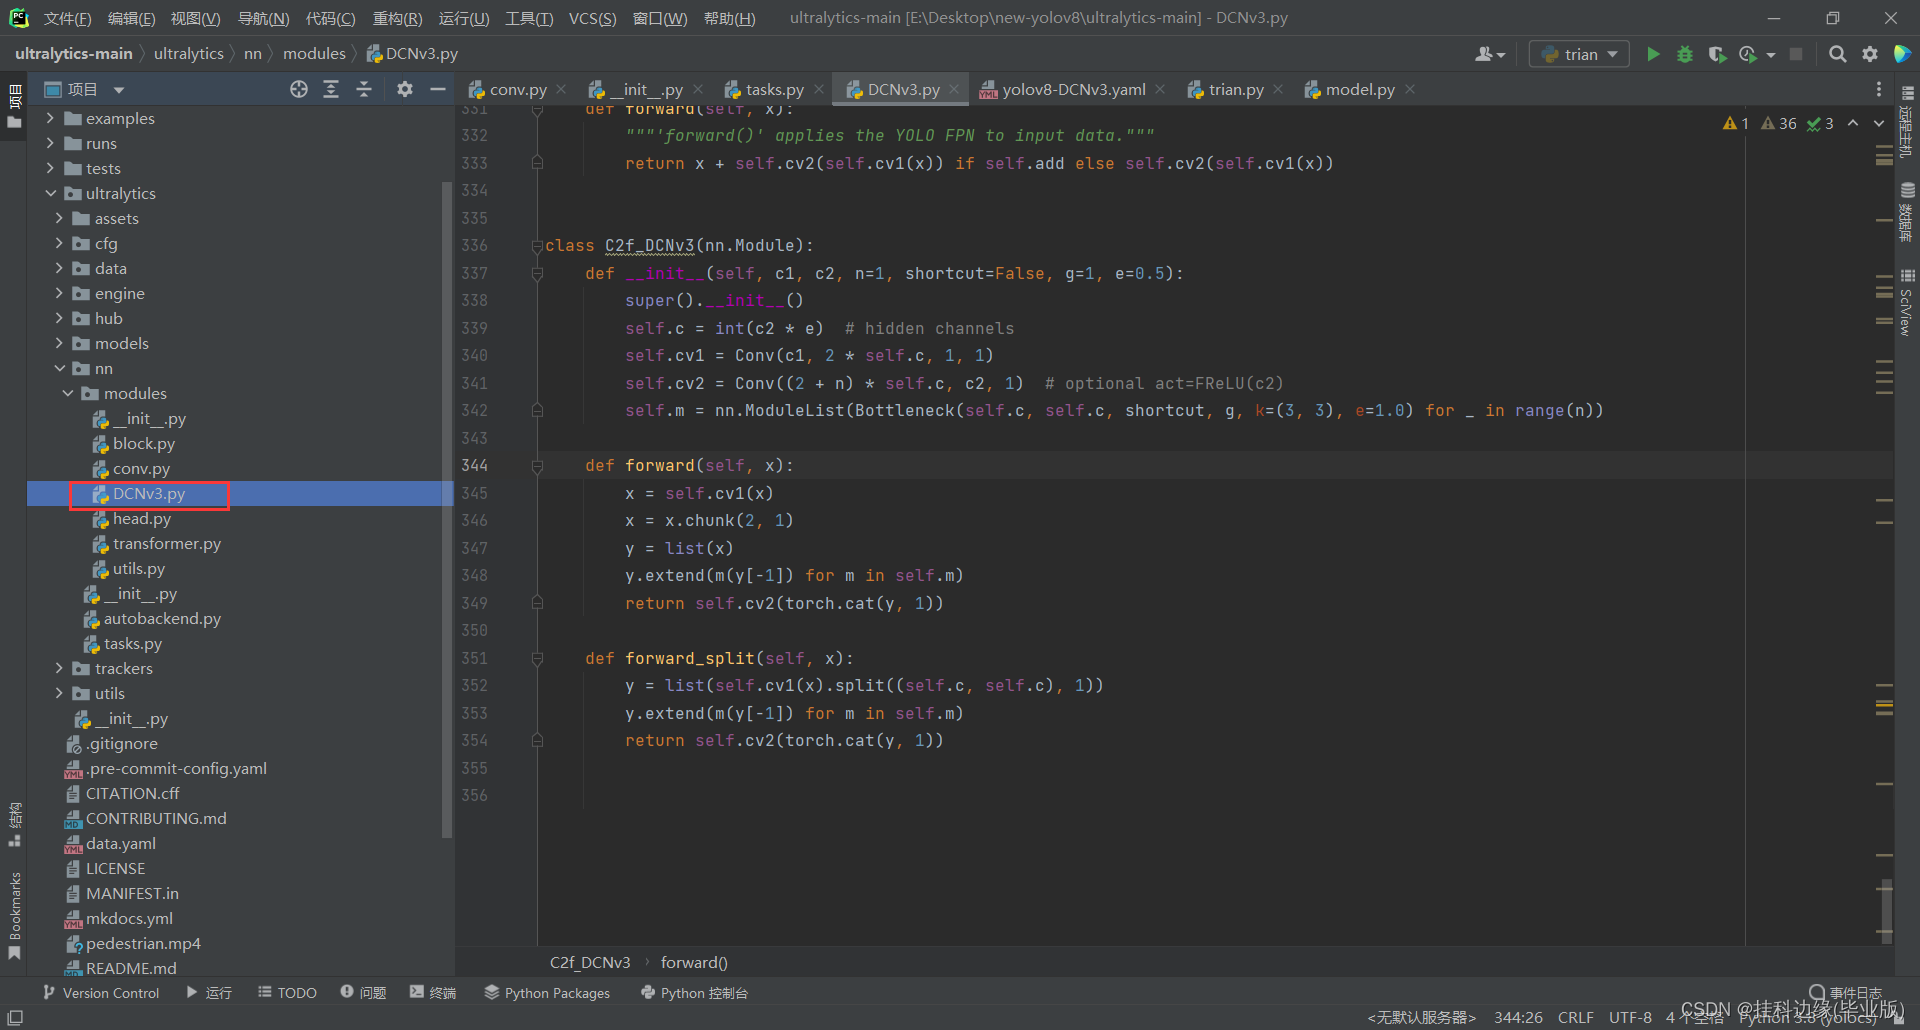Switch to the yolov8-DCNv3.yaml tab
The width and height of the screenshot is (1920, 1030).
(x=1073, y=89)
